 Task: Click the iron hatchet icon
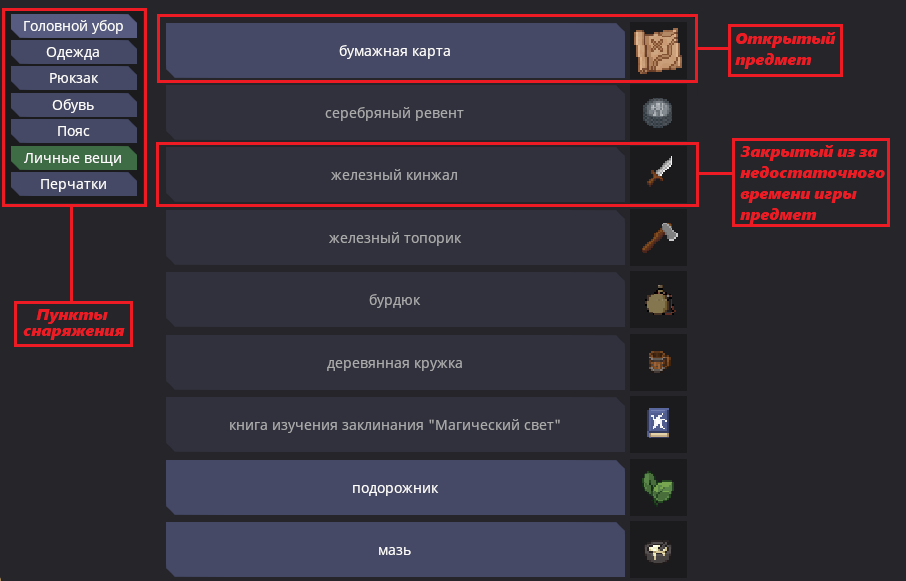click(658, 238)
